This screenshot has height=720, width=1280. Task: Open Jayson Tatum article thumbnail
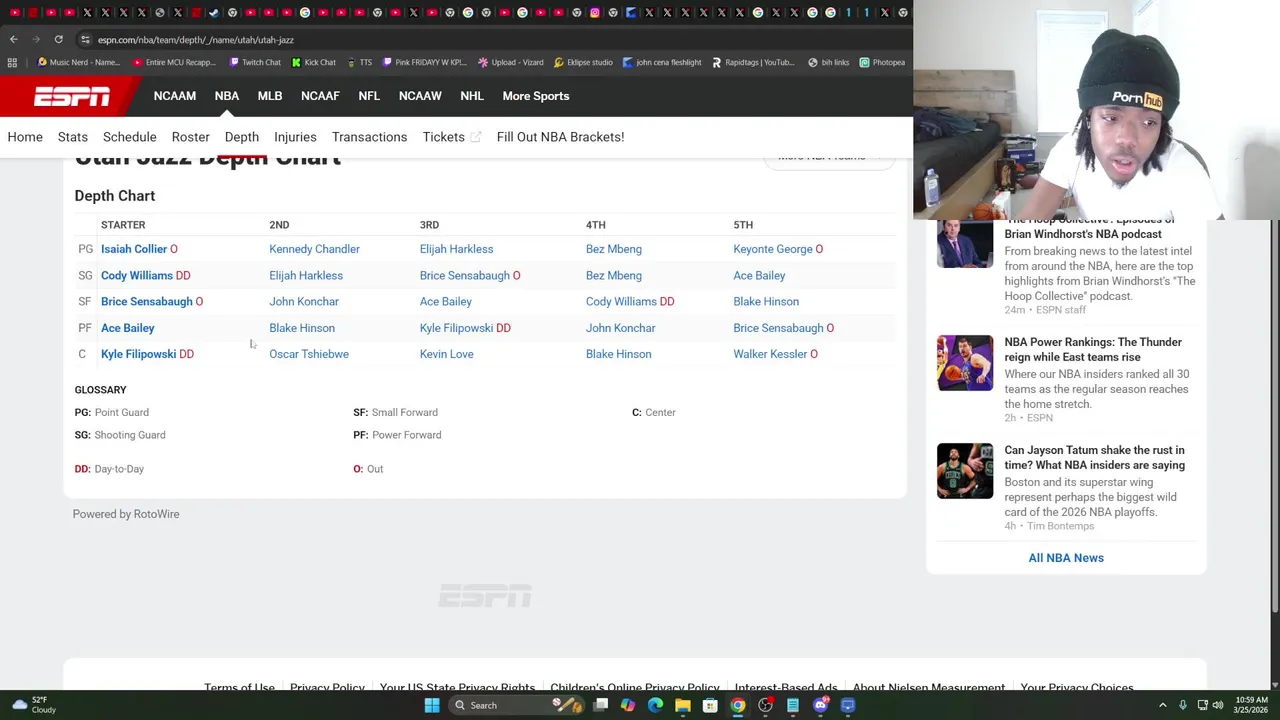pos(965,470)
